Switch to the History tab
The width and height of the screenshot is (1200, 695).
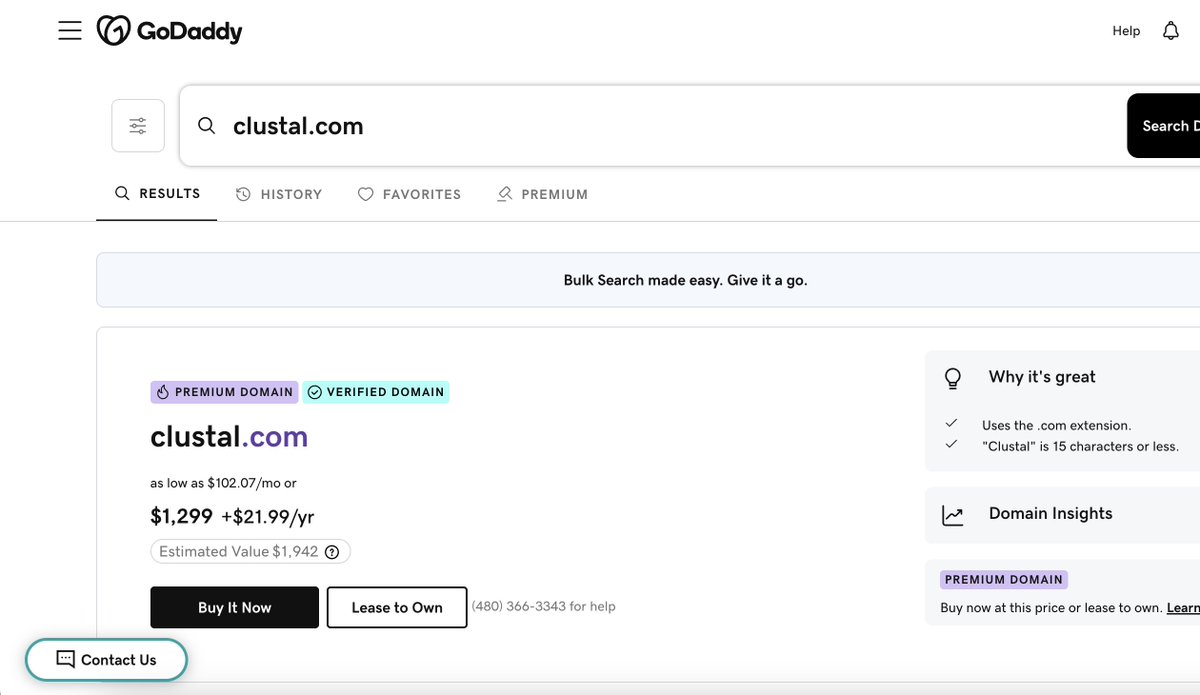pos(279,194)
